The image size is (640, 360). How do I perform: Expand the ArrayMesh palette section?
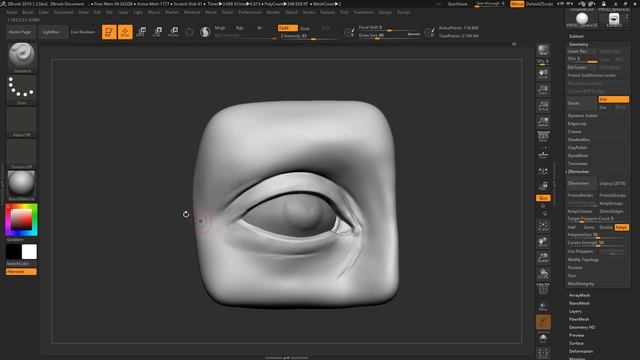(x=580, y=295)
